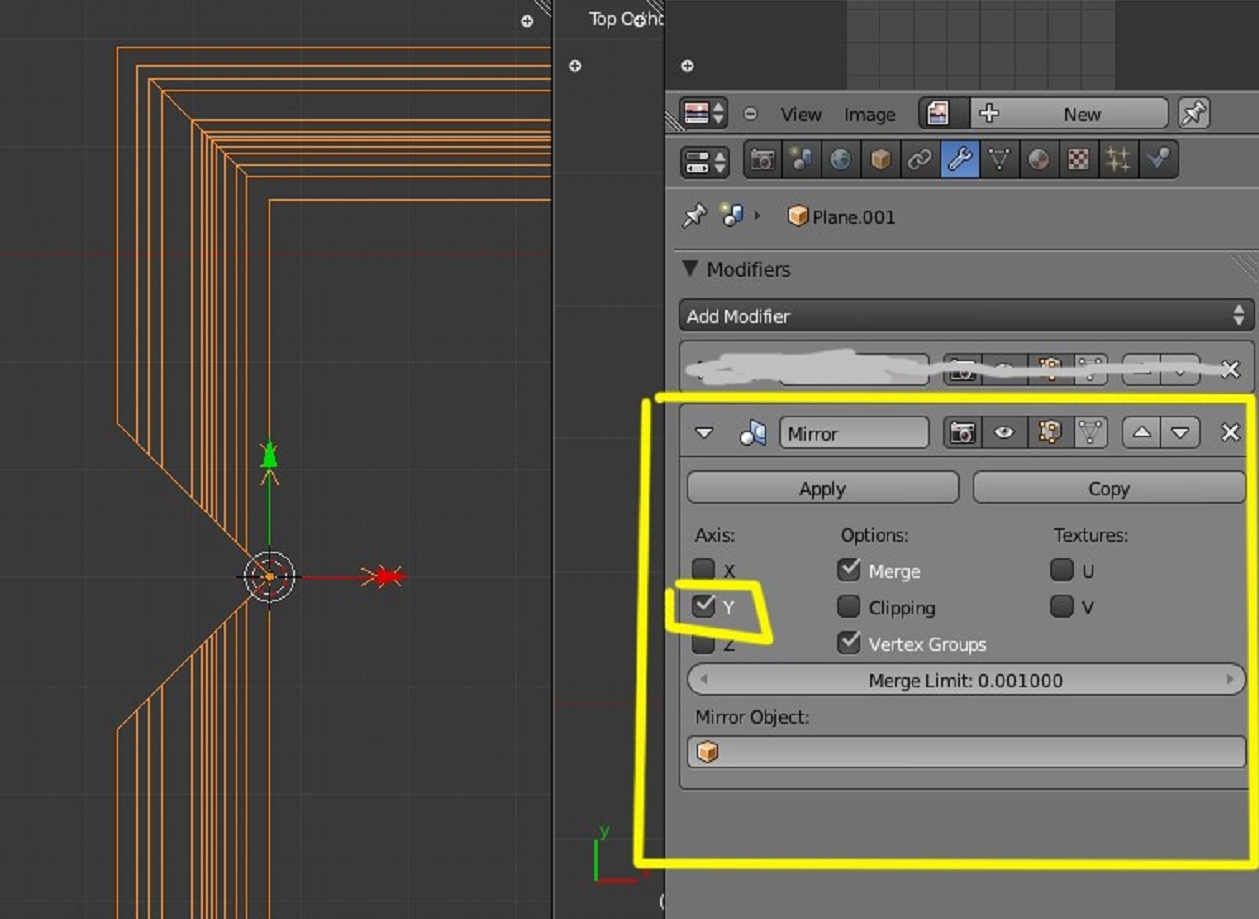1259x919 pixels.
Task: Click the Merge Limit value slider
Action: tap(966, 680)
